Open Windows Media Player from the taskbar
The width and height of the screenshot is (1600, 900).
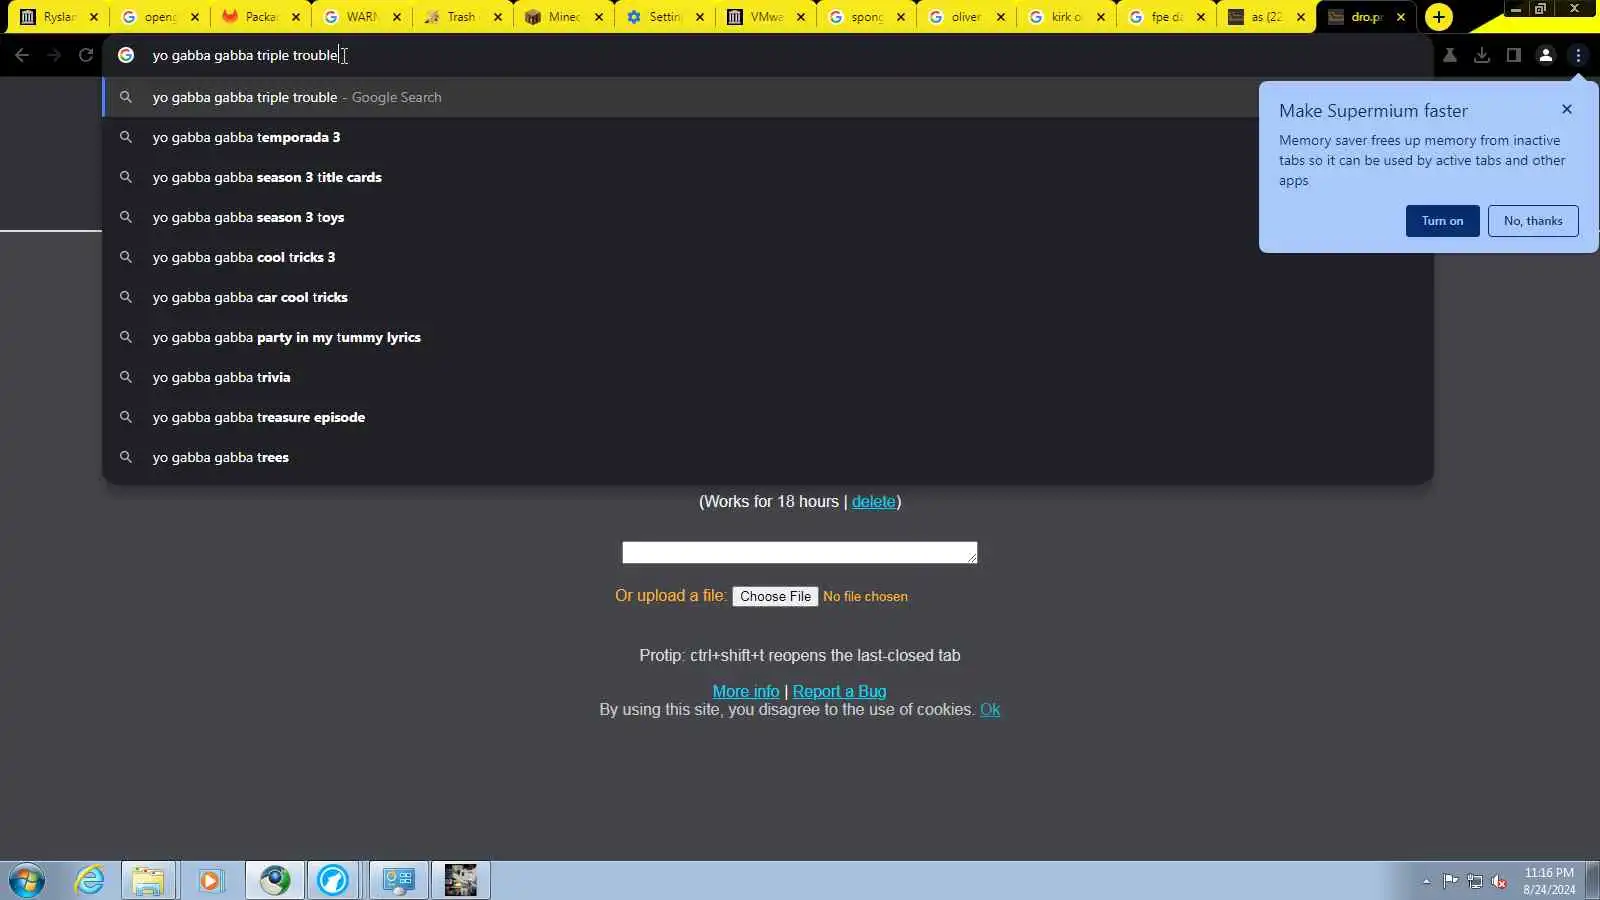pos(209,881)
